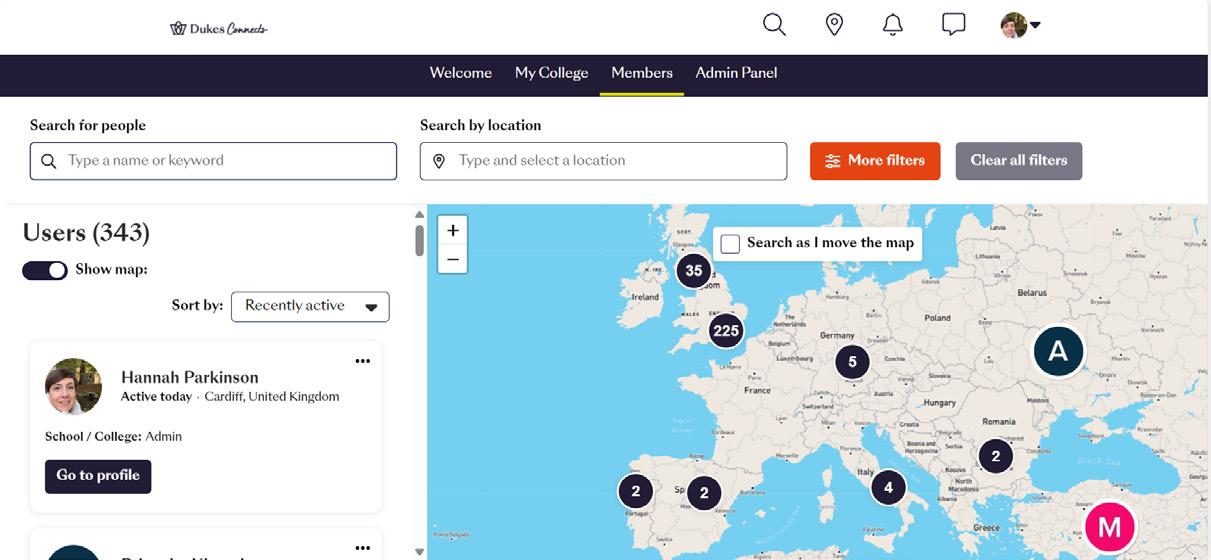Select the name Hannah Parkinson

pos(190,377)
